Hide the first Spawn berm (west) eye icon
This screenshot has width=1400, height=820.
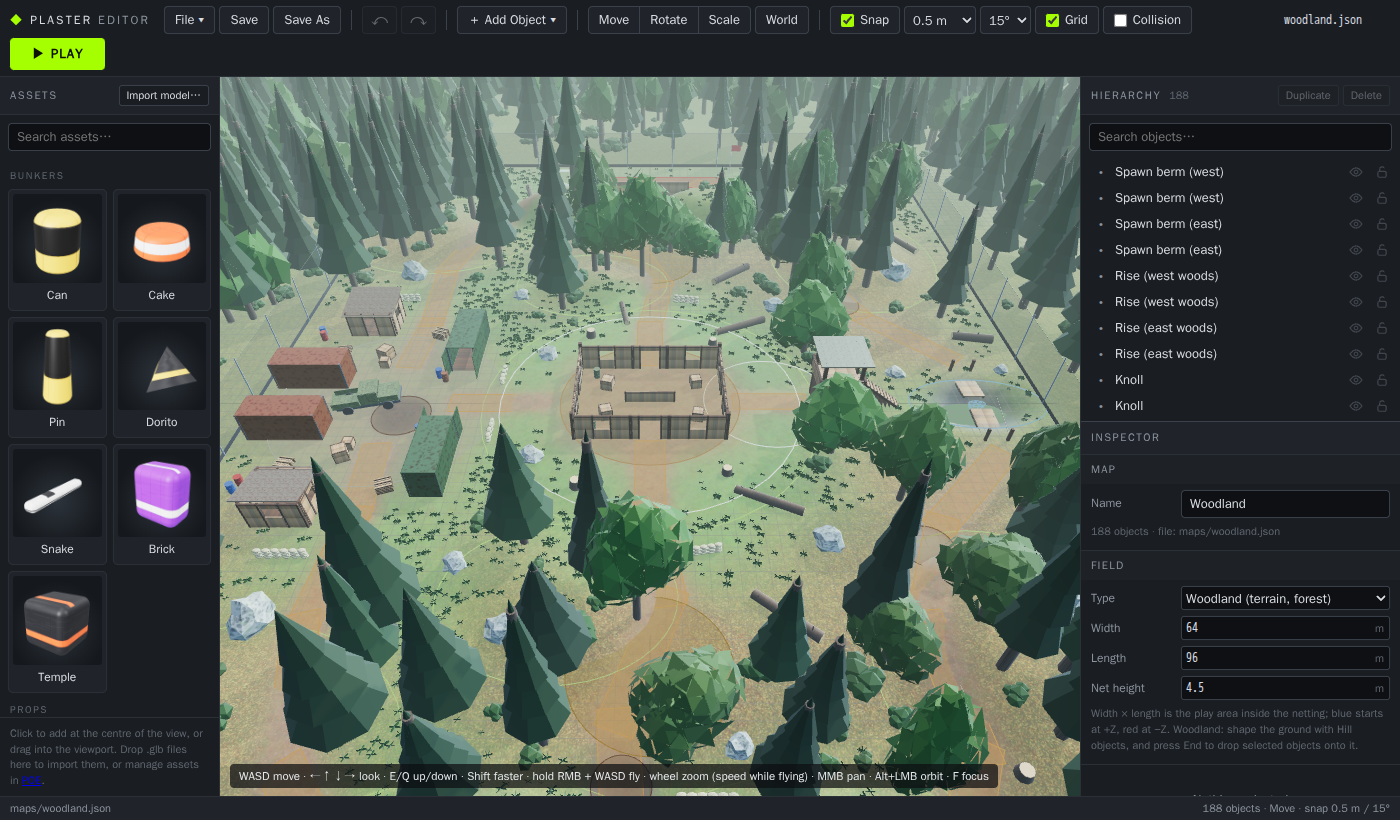pyautogui.click(x=1356, y=172)
